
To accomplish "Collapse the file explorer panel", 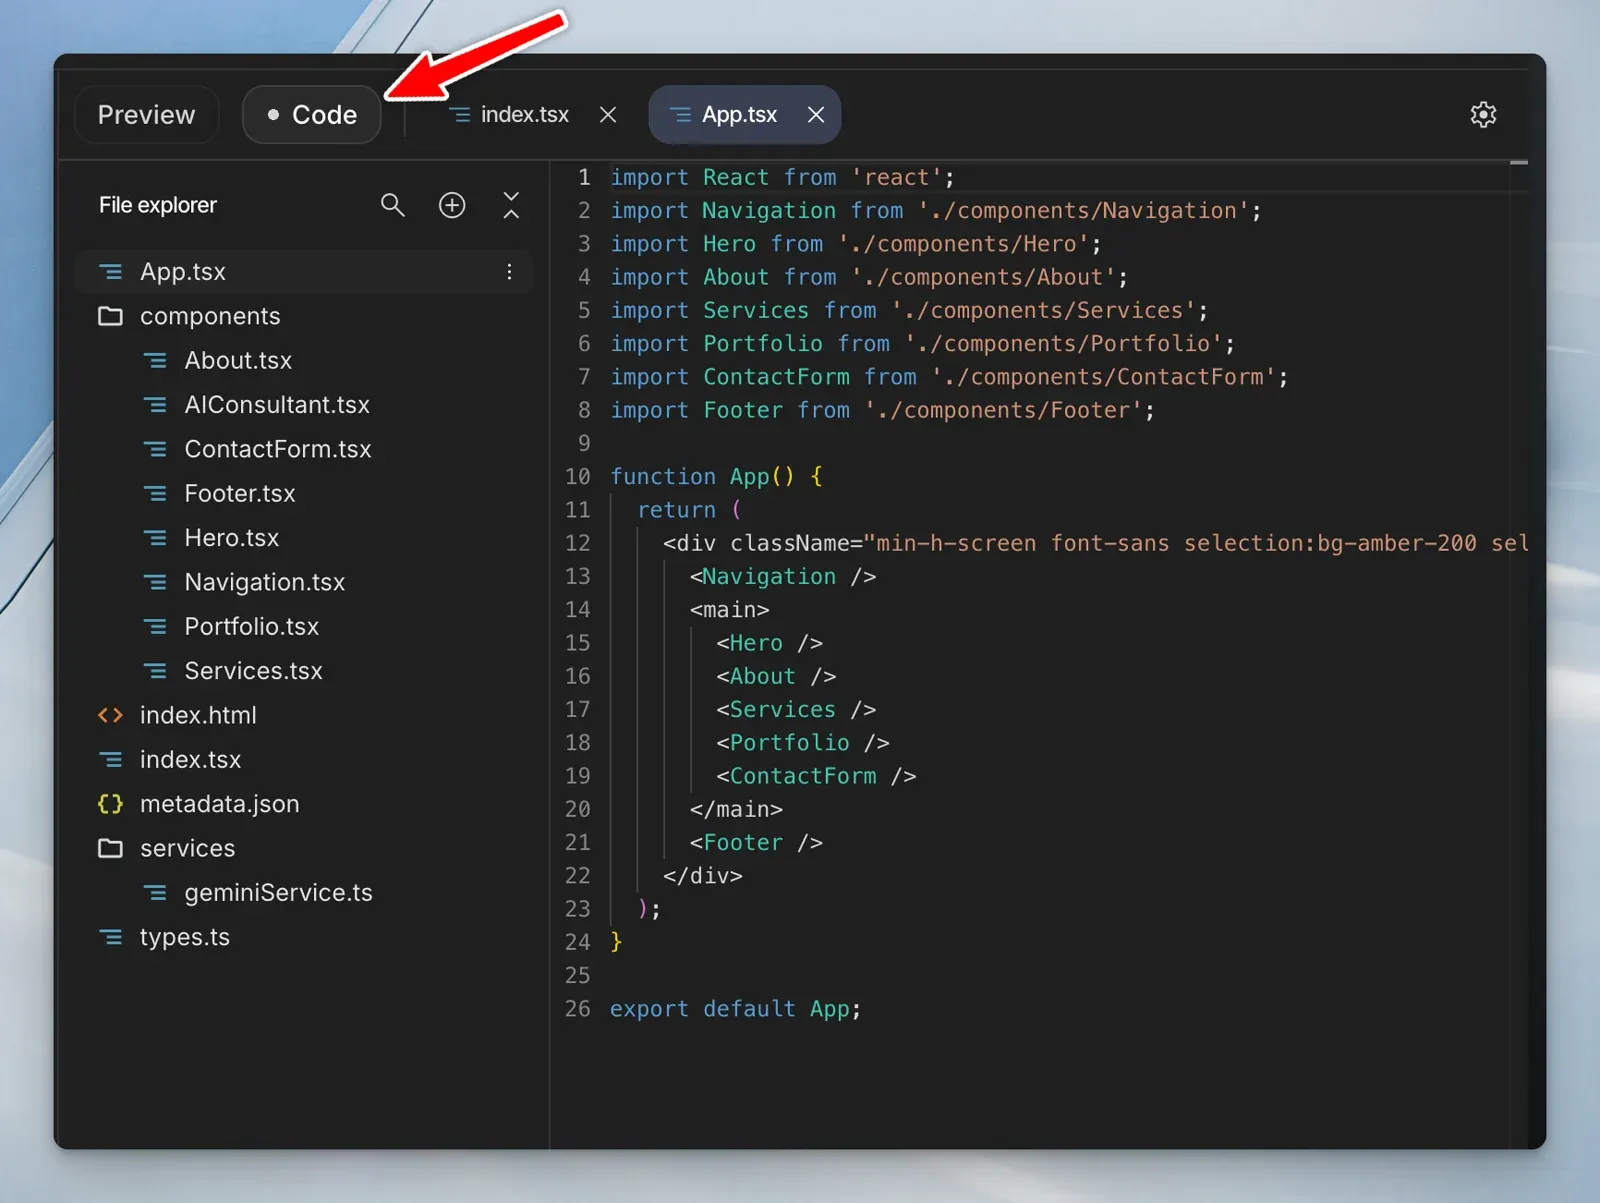I will click(x=511, y=205).
